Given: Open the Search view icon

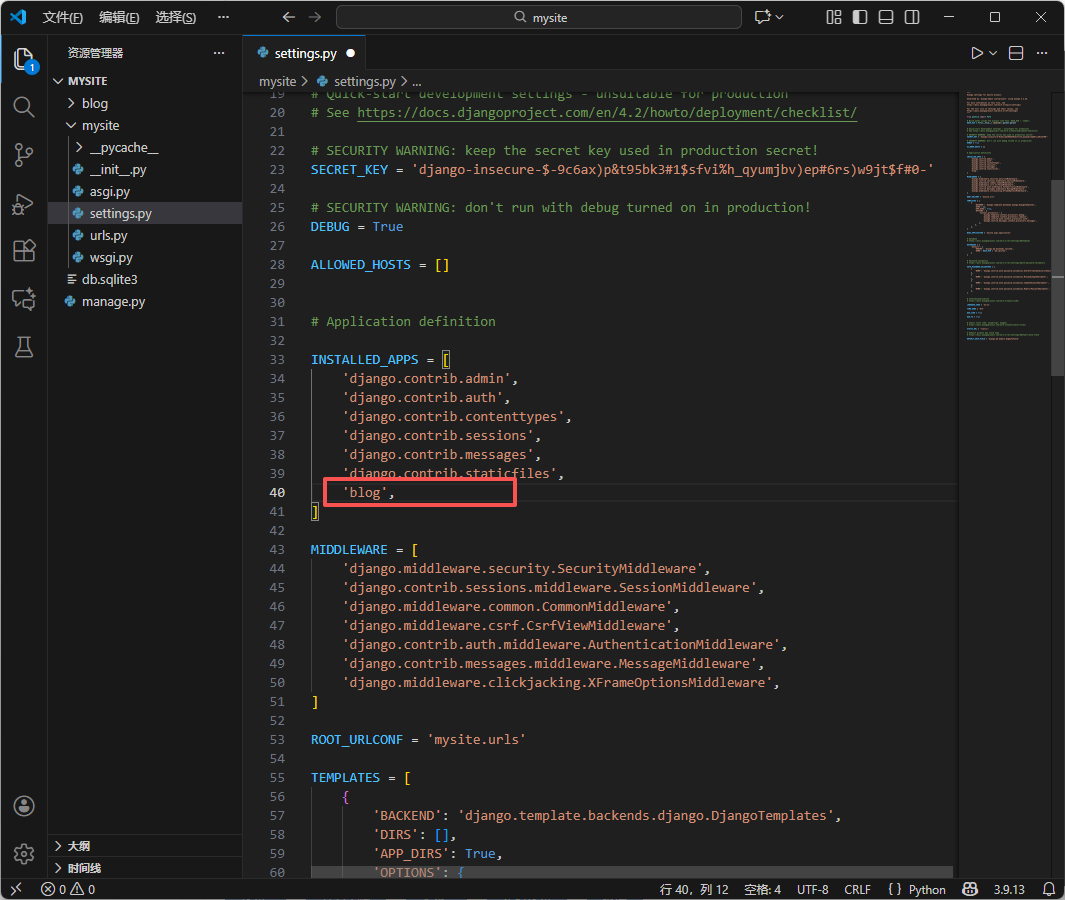Looking at the screenshot, I should (24, 107).
